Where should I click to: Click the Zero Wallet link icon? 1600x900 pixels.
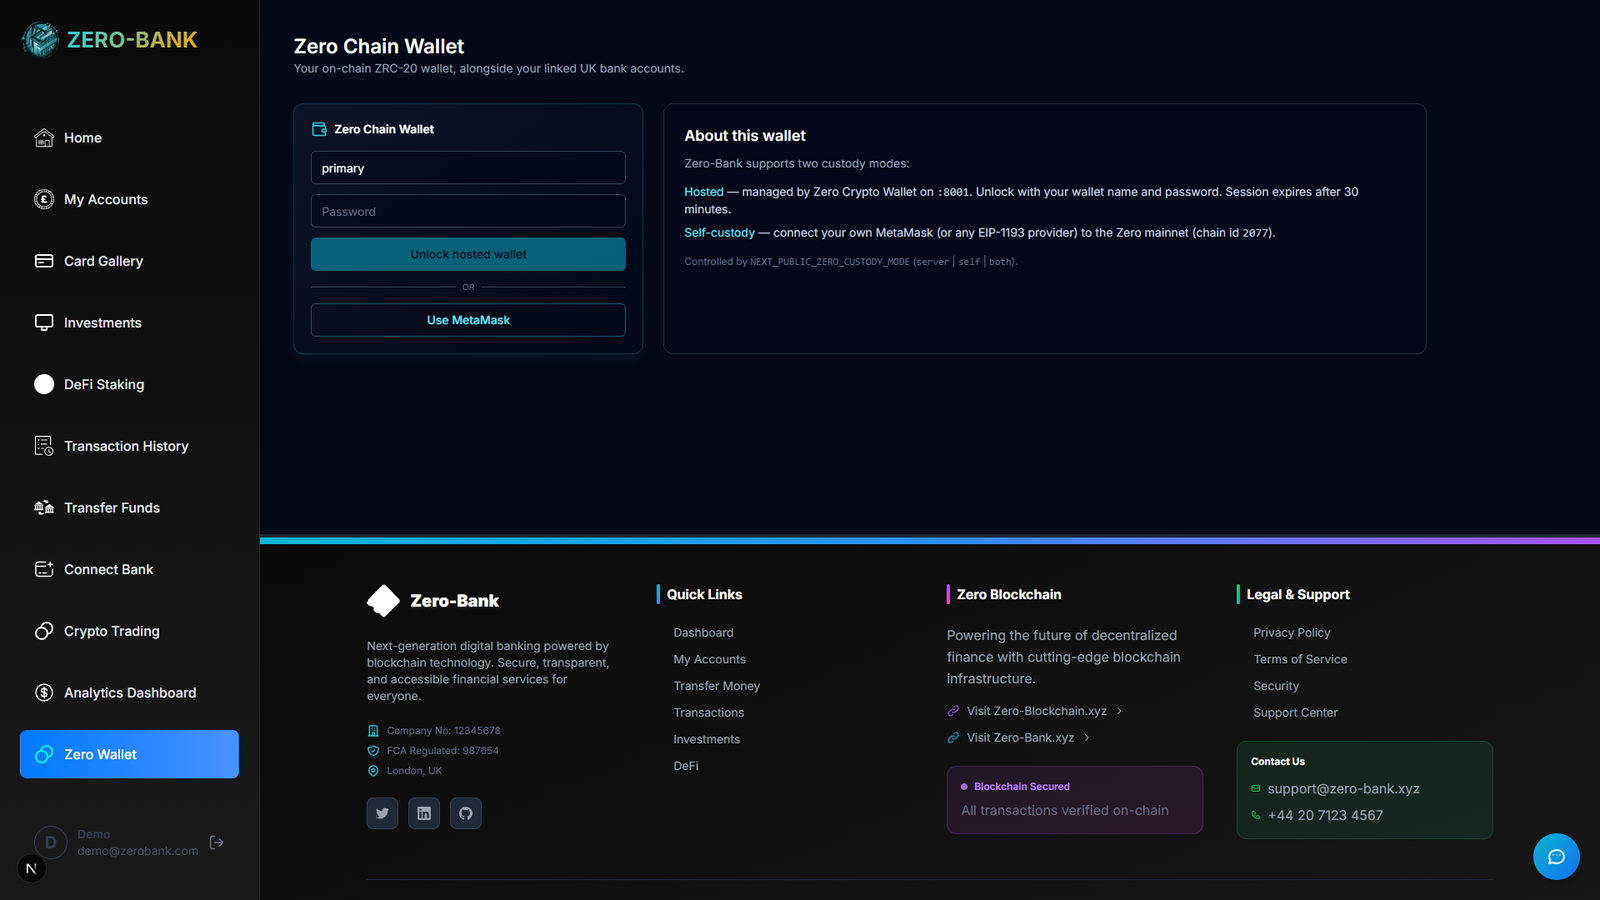pyautogui.click(x=44, y=754)
